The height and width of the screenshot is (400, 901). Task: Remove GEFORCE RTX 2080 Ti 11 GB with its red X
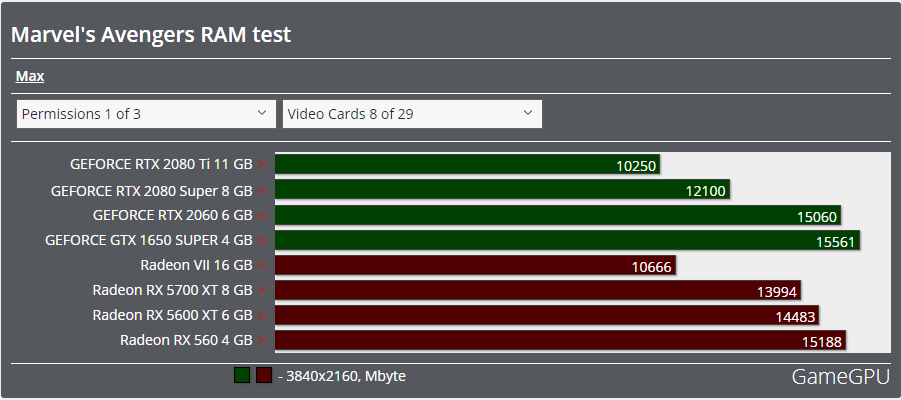262,165
